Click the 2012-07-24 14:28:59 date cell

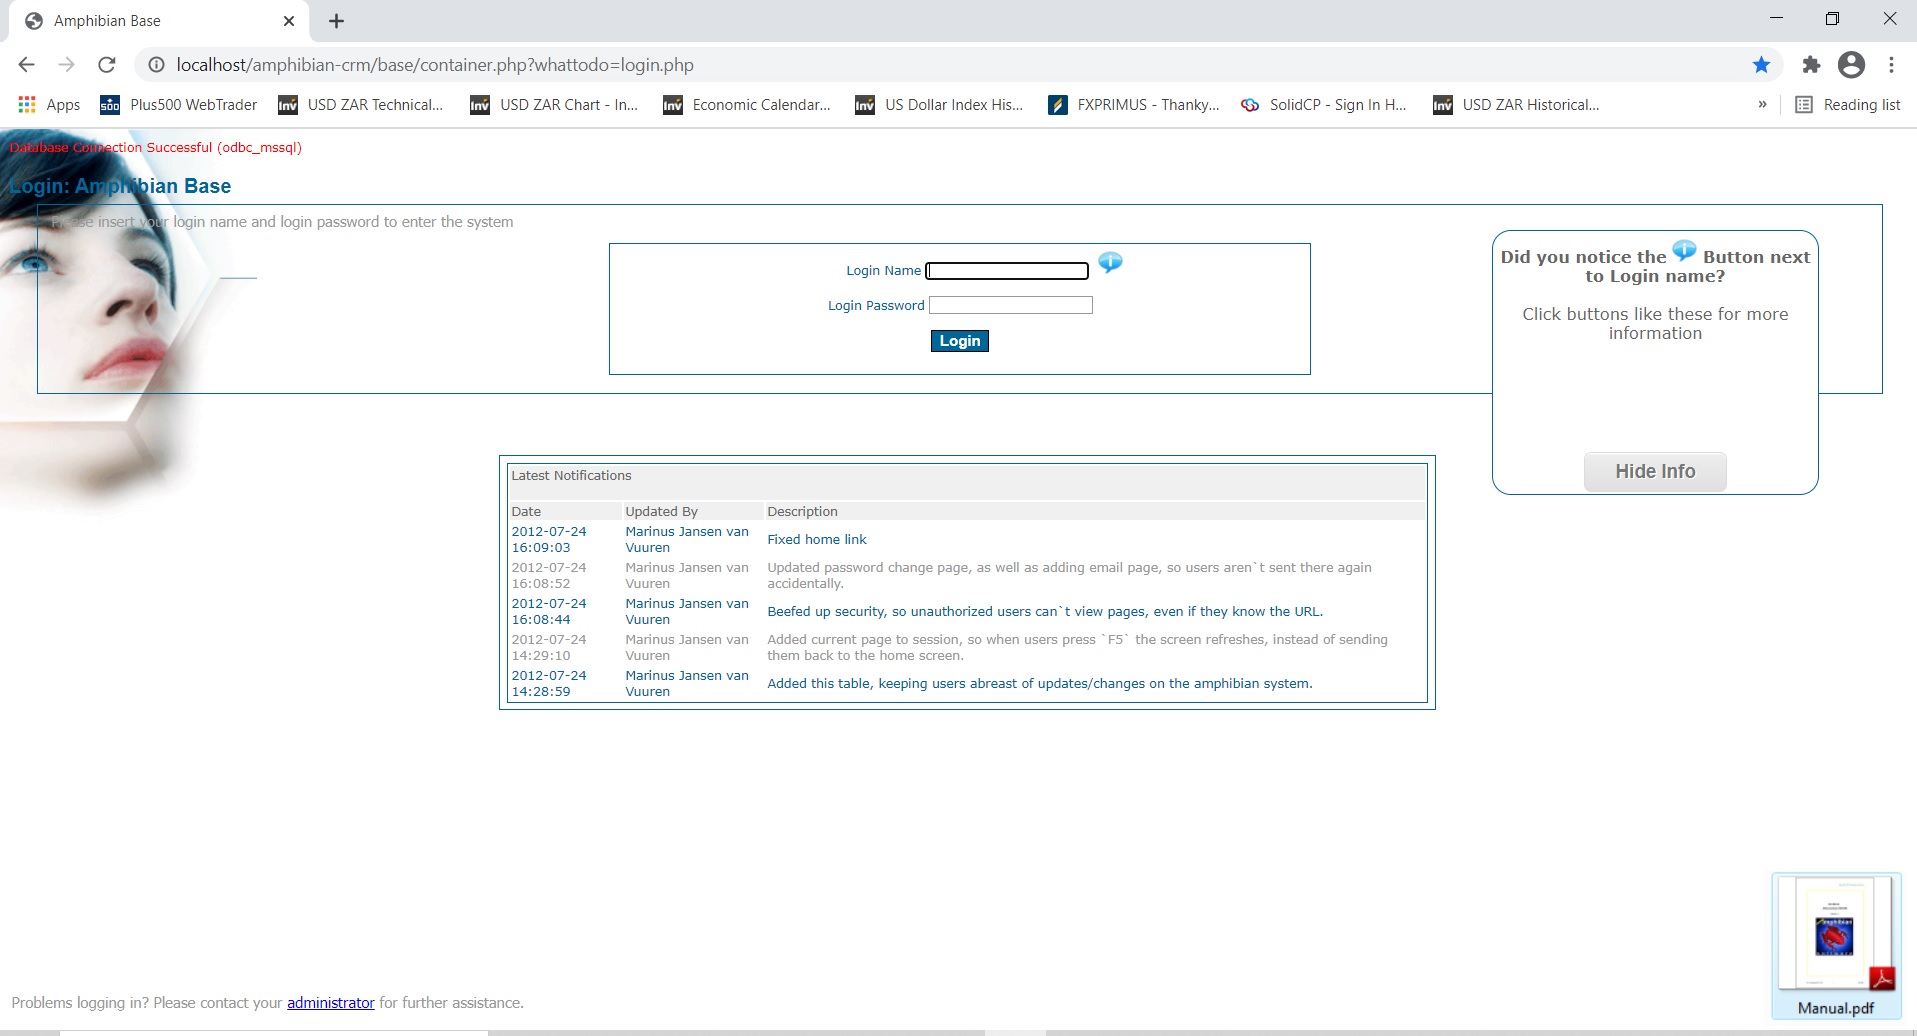[x=549, y=684]
